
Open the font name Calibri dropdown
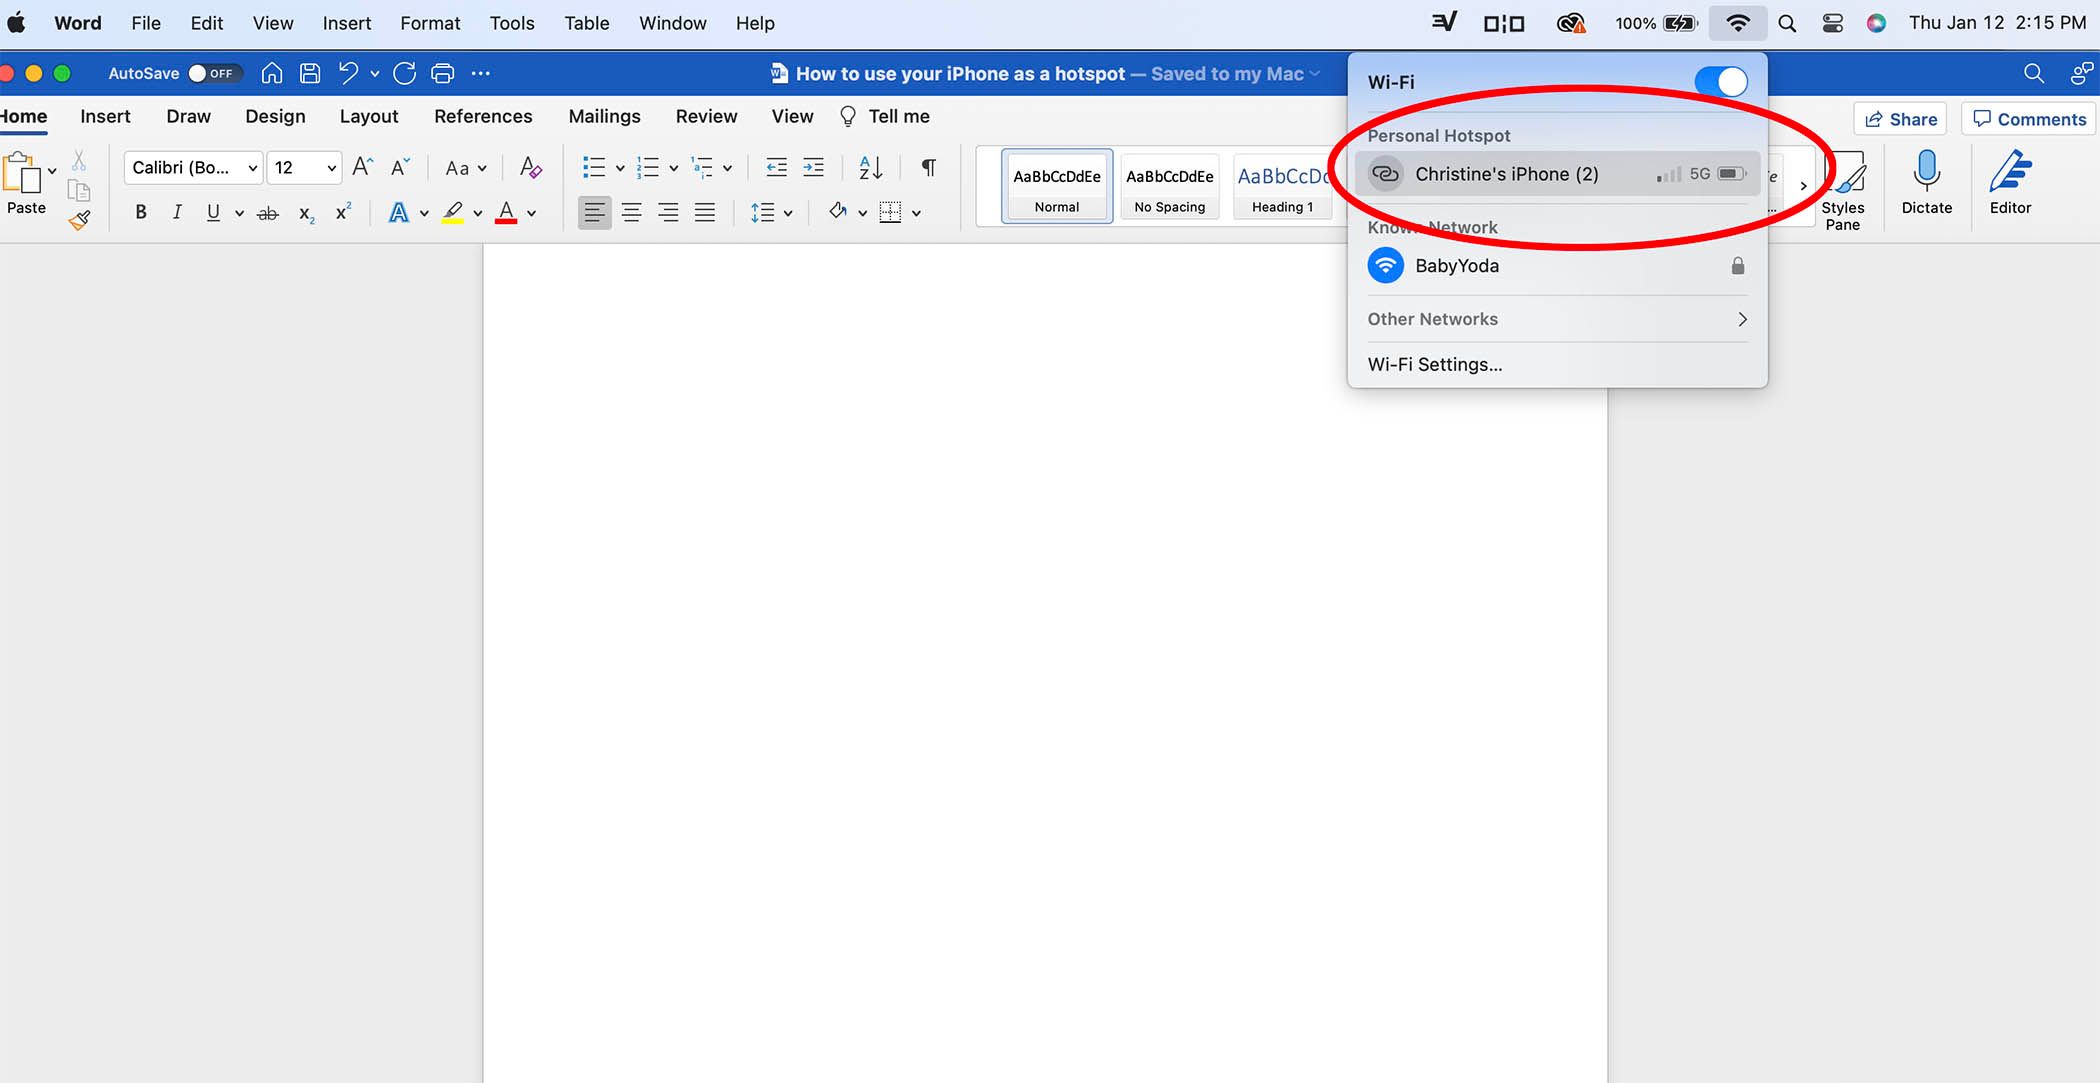[x=194, y=168]
